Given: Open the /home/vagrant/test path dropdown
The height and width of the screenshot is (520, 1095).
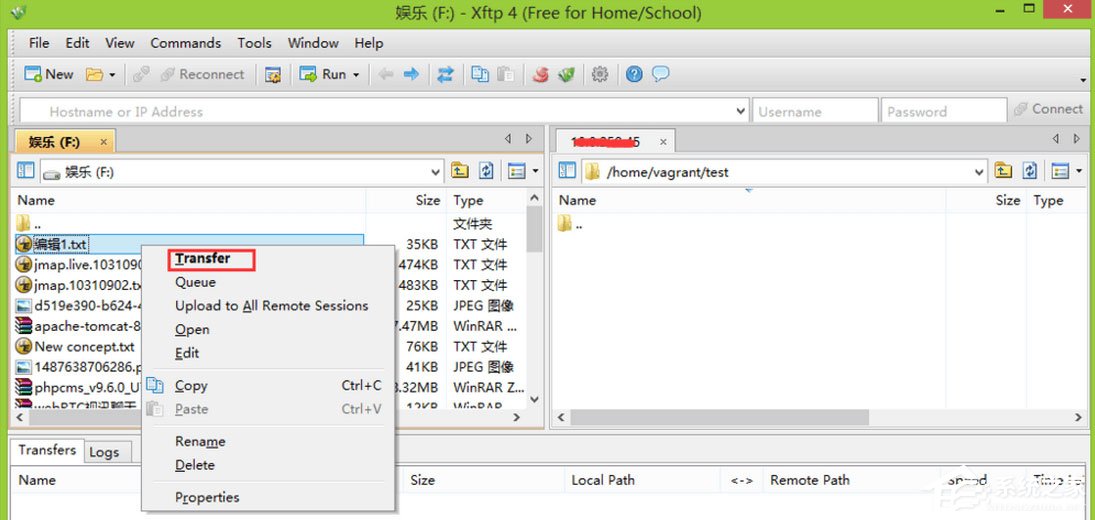Looking at the screenshot, I should click(x=979, y=172).
